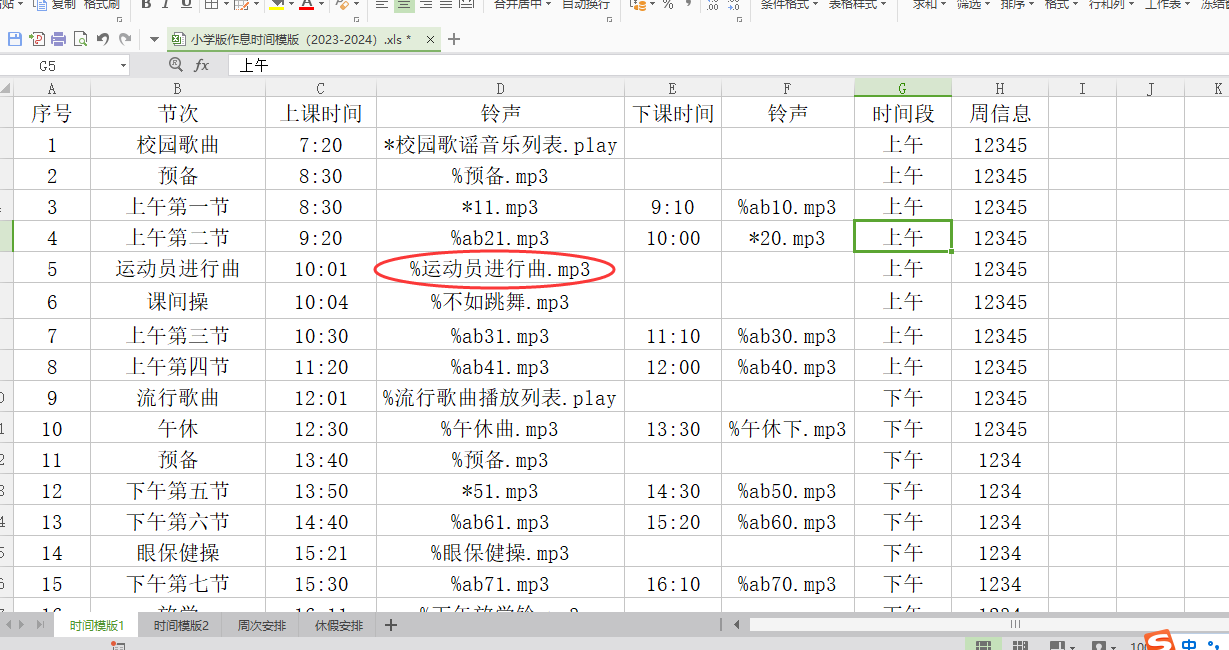Click the 排序 sort button
Screen dimensions: 1229x650
(x=1016, y=5)
